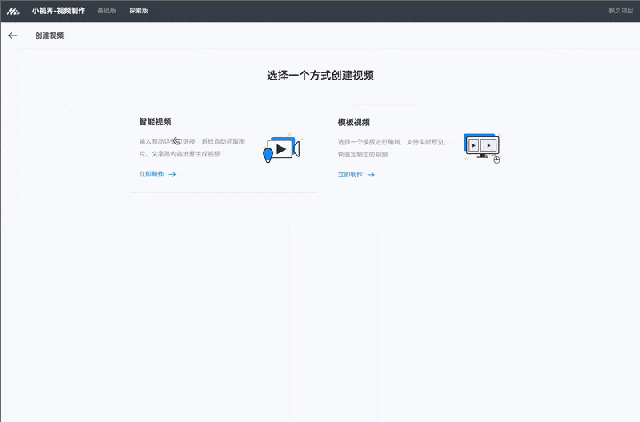Select the 模板视频 card title
Viewport: 640px width, 422px height.
[x=353, y=122]
